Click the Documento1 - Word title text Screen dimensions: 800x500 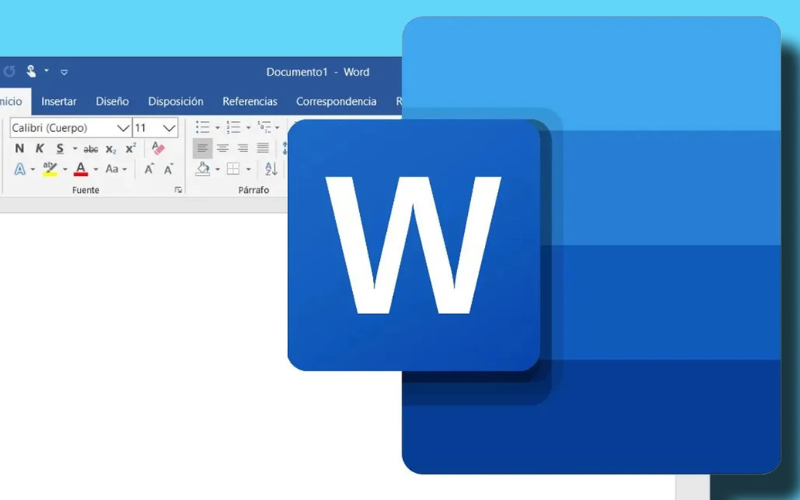click(317, 72)
